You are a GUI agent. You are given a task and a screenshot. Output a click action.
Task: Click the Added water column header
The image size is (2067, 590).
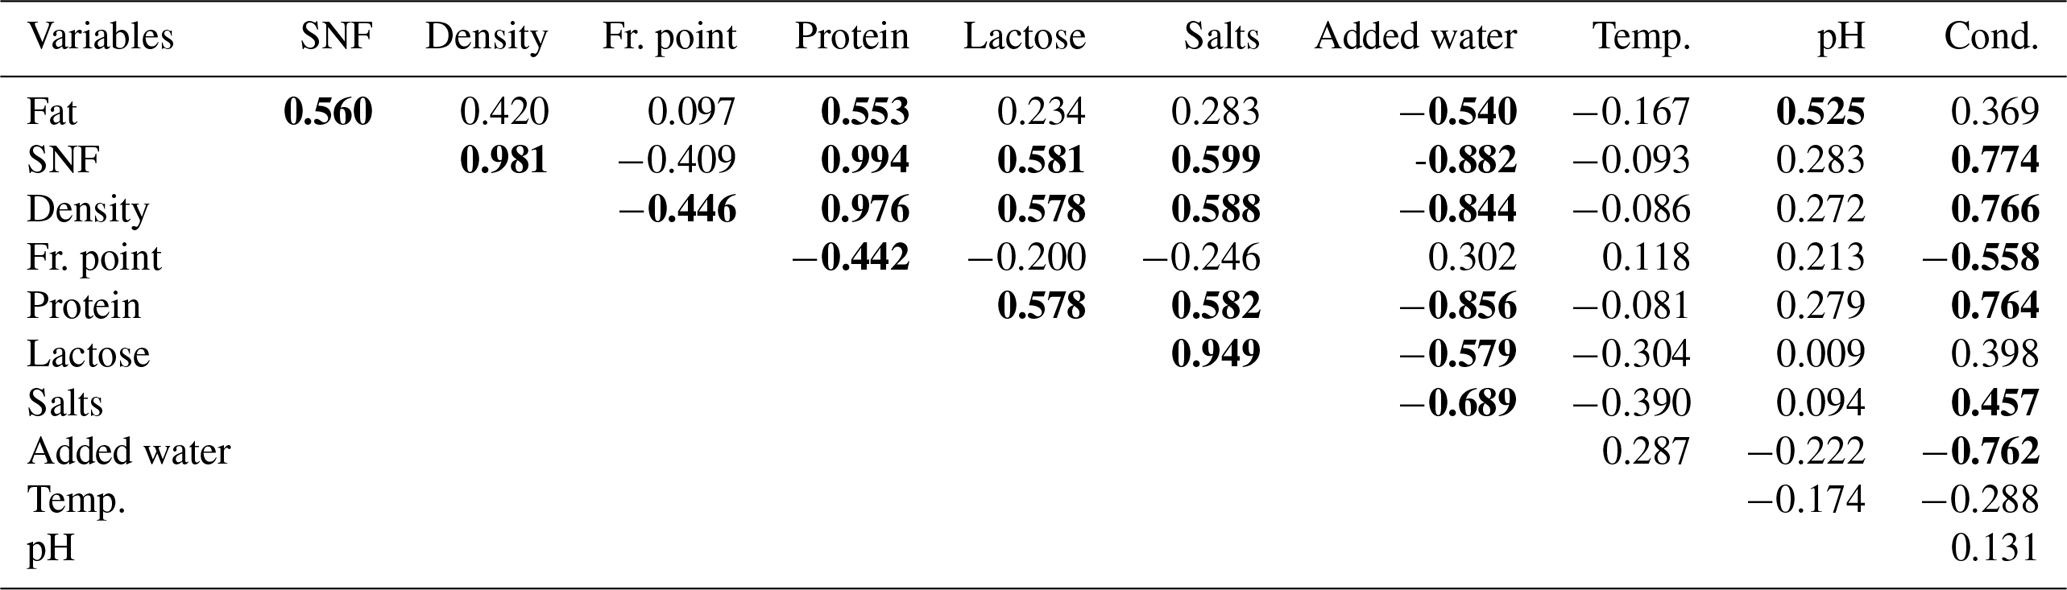pyautogui.click(x=1415, y=37)
